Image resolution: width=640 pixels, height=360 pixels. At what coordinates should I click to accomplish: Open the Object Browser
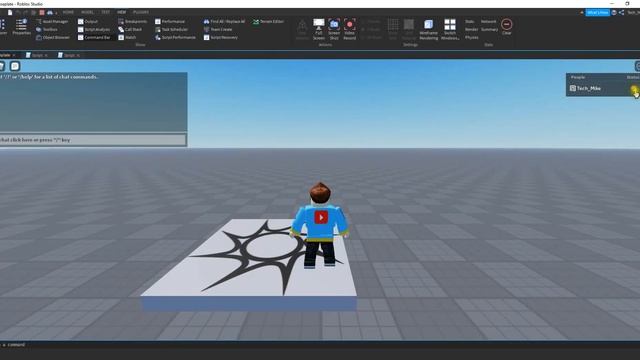(53, 37)
